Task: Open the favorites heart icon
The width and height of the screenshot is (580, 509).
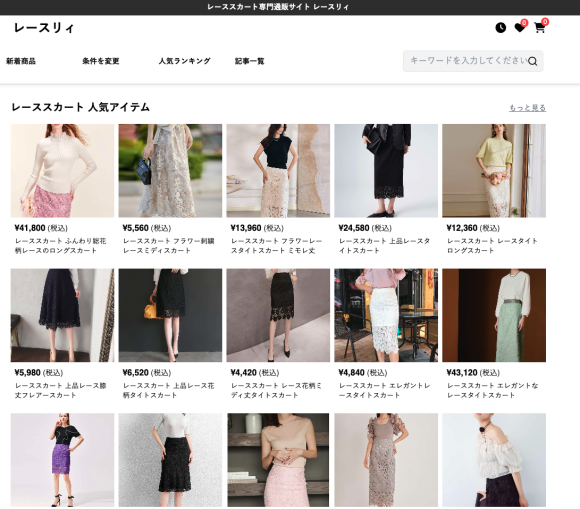Action: point(520,27)
